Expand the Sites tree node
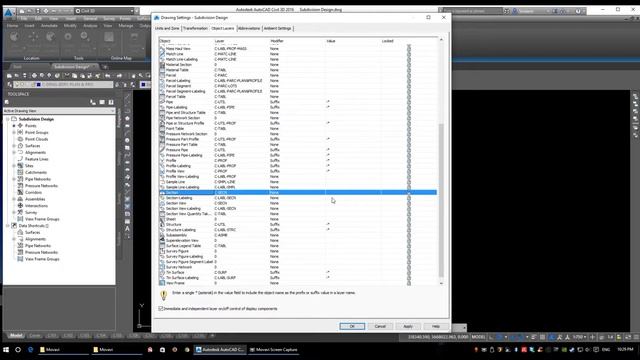Viewport: 640px width, 360px height. (x=14, y=166)
